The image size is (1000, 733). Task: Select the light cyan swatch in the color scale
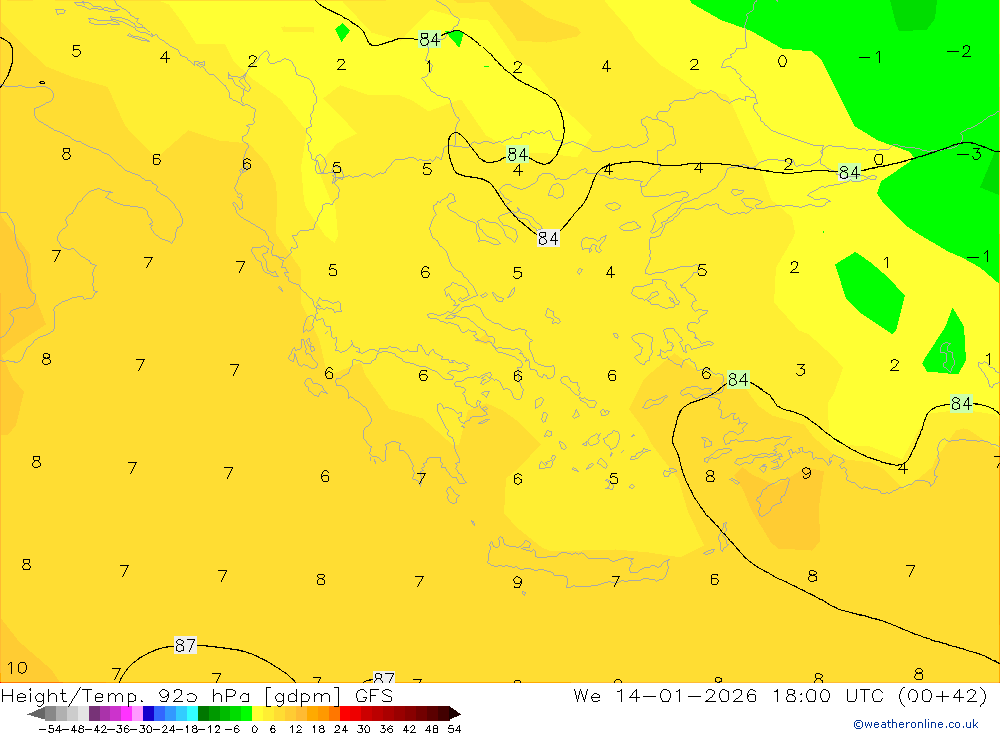pyautogui.click(x=191, y=713)
